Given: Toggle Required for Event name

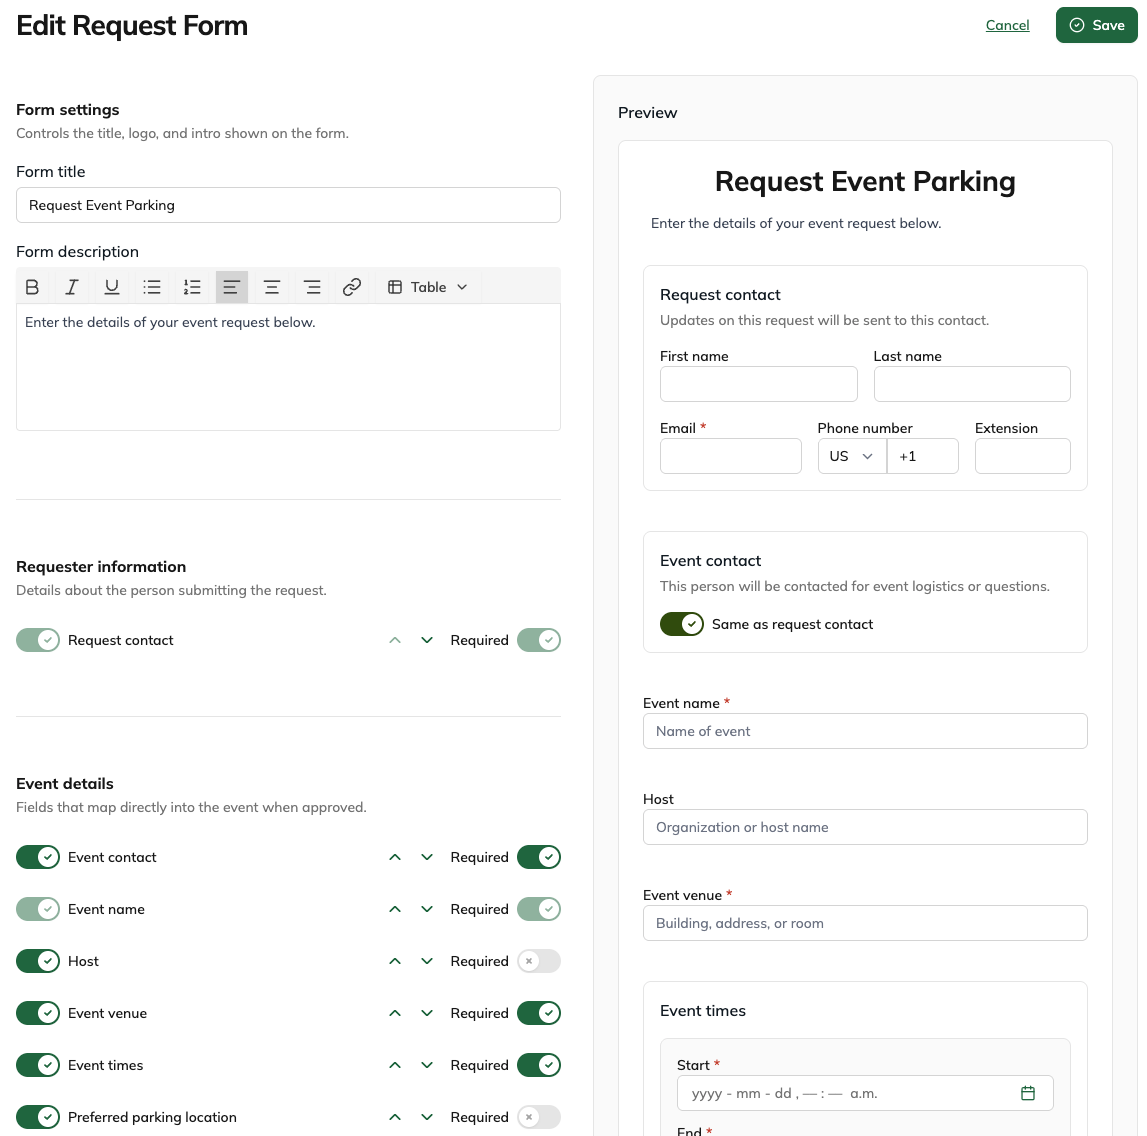Looking at the screenshot, I should 539,909.
